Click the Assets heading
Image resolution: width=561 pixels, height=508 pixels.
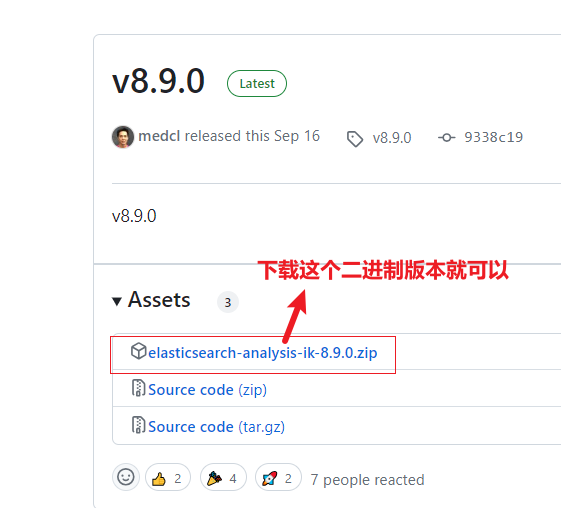click(x=159, y=299)
